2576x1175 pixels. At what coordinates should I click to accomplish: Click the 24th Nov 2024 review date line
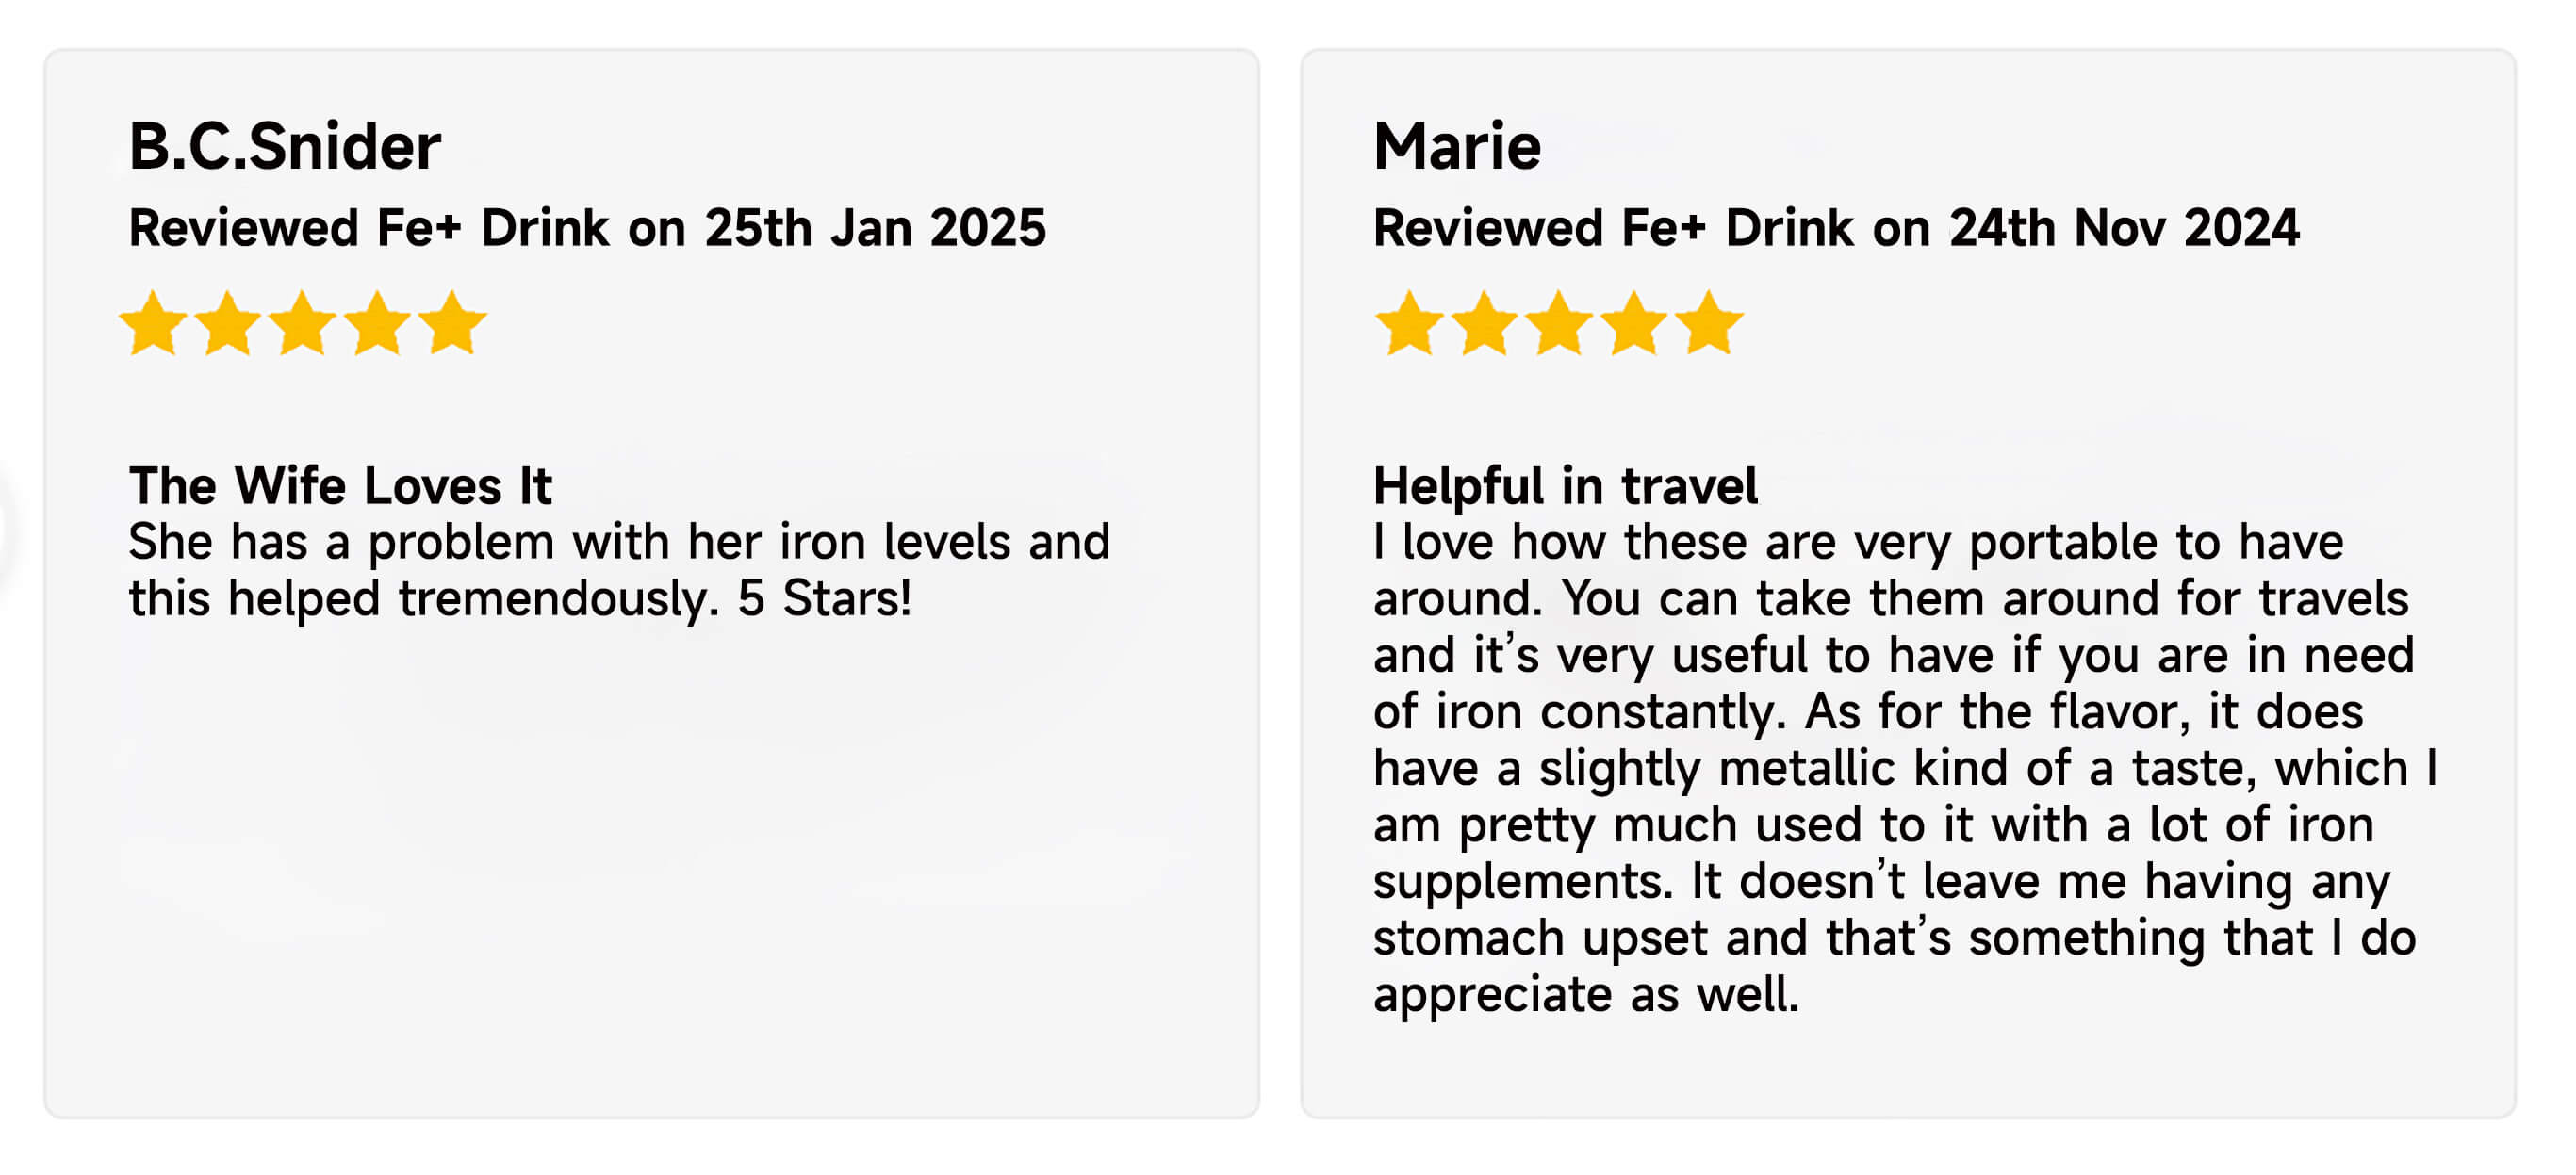click(x=1836, y=228)
